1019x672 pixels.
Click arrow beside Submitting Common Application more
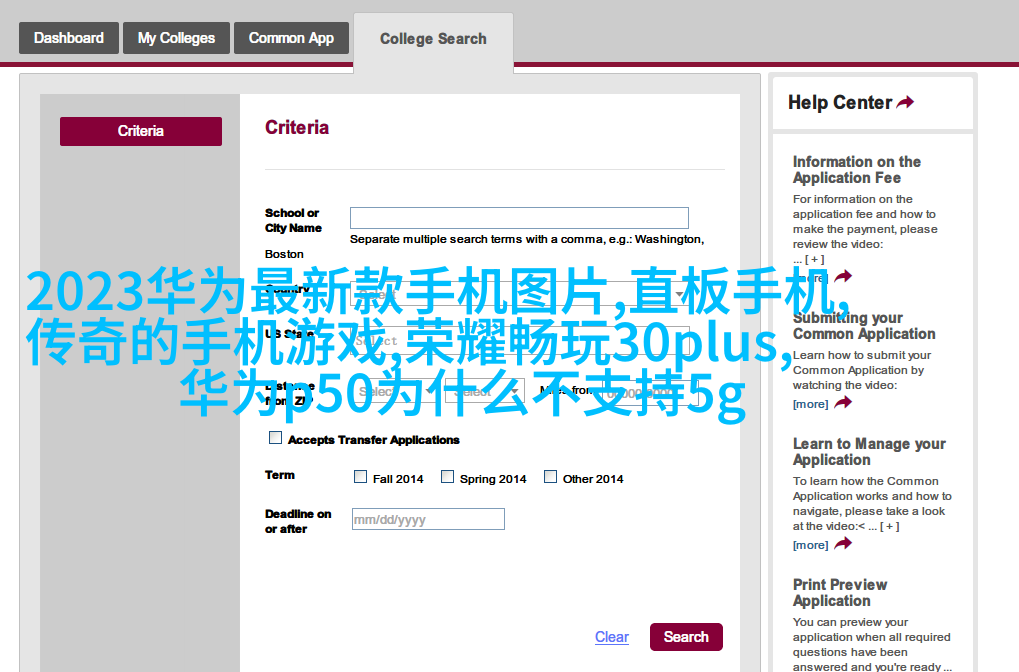click(x=843, y=403)
